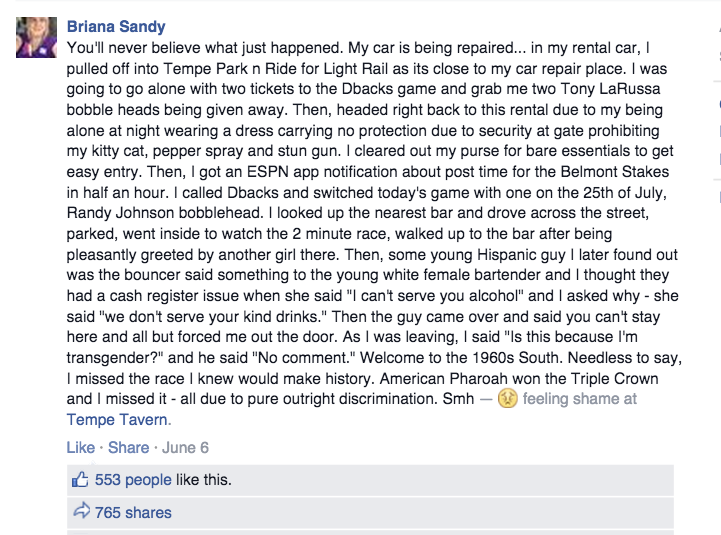Image resolution: width=721 pixels, height=535 pixels.
Task: Click the thumbs-up icon beside 553 people
Action: tap(82, 479)
